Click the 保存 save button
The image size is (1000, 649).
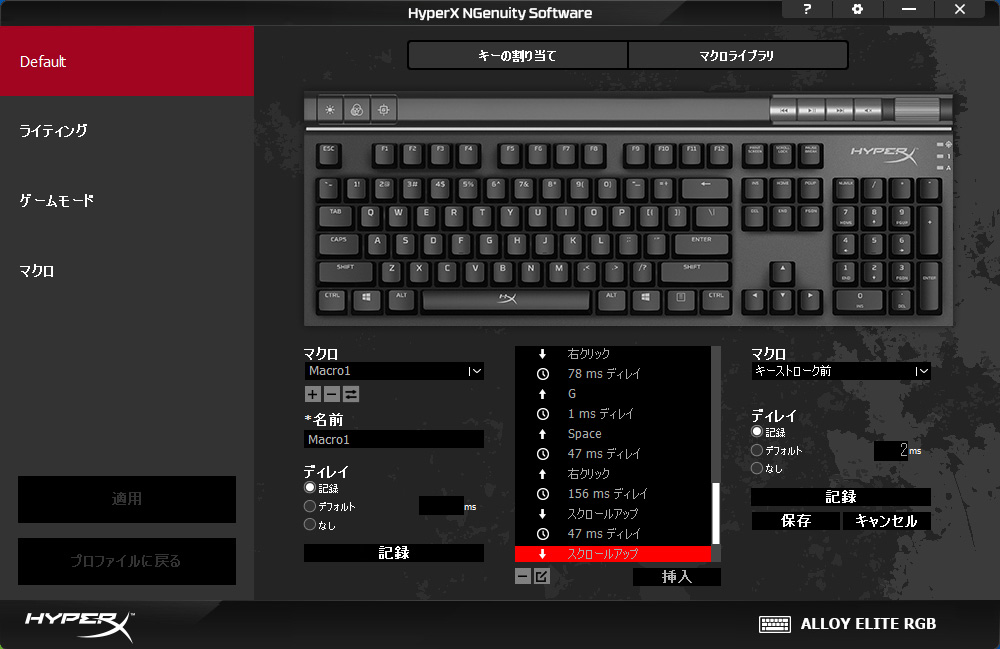pyautogui.click(x=796, y=521)
